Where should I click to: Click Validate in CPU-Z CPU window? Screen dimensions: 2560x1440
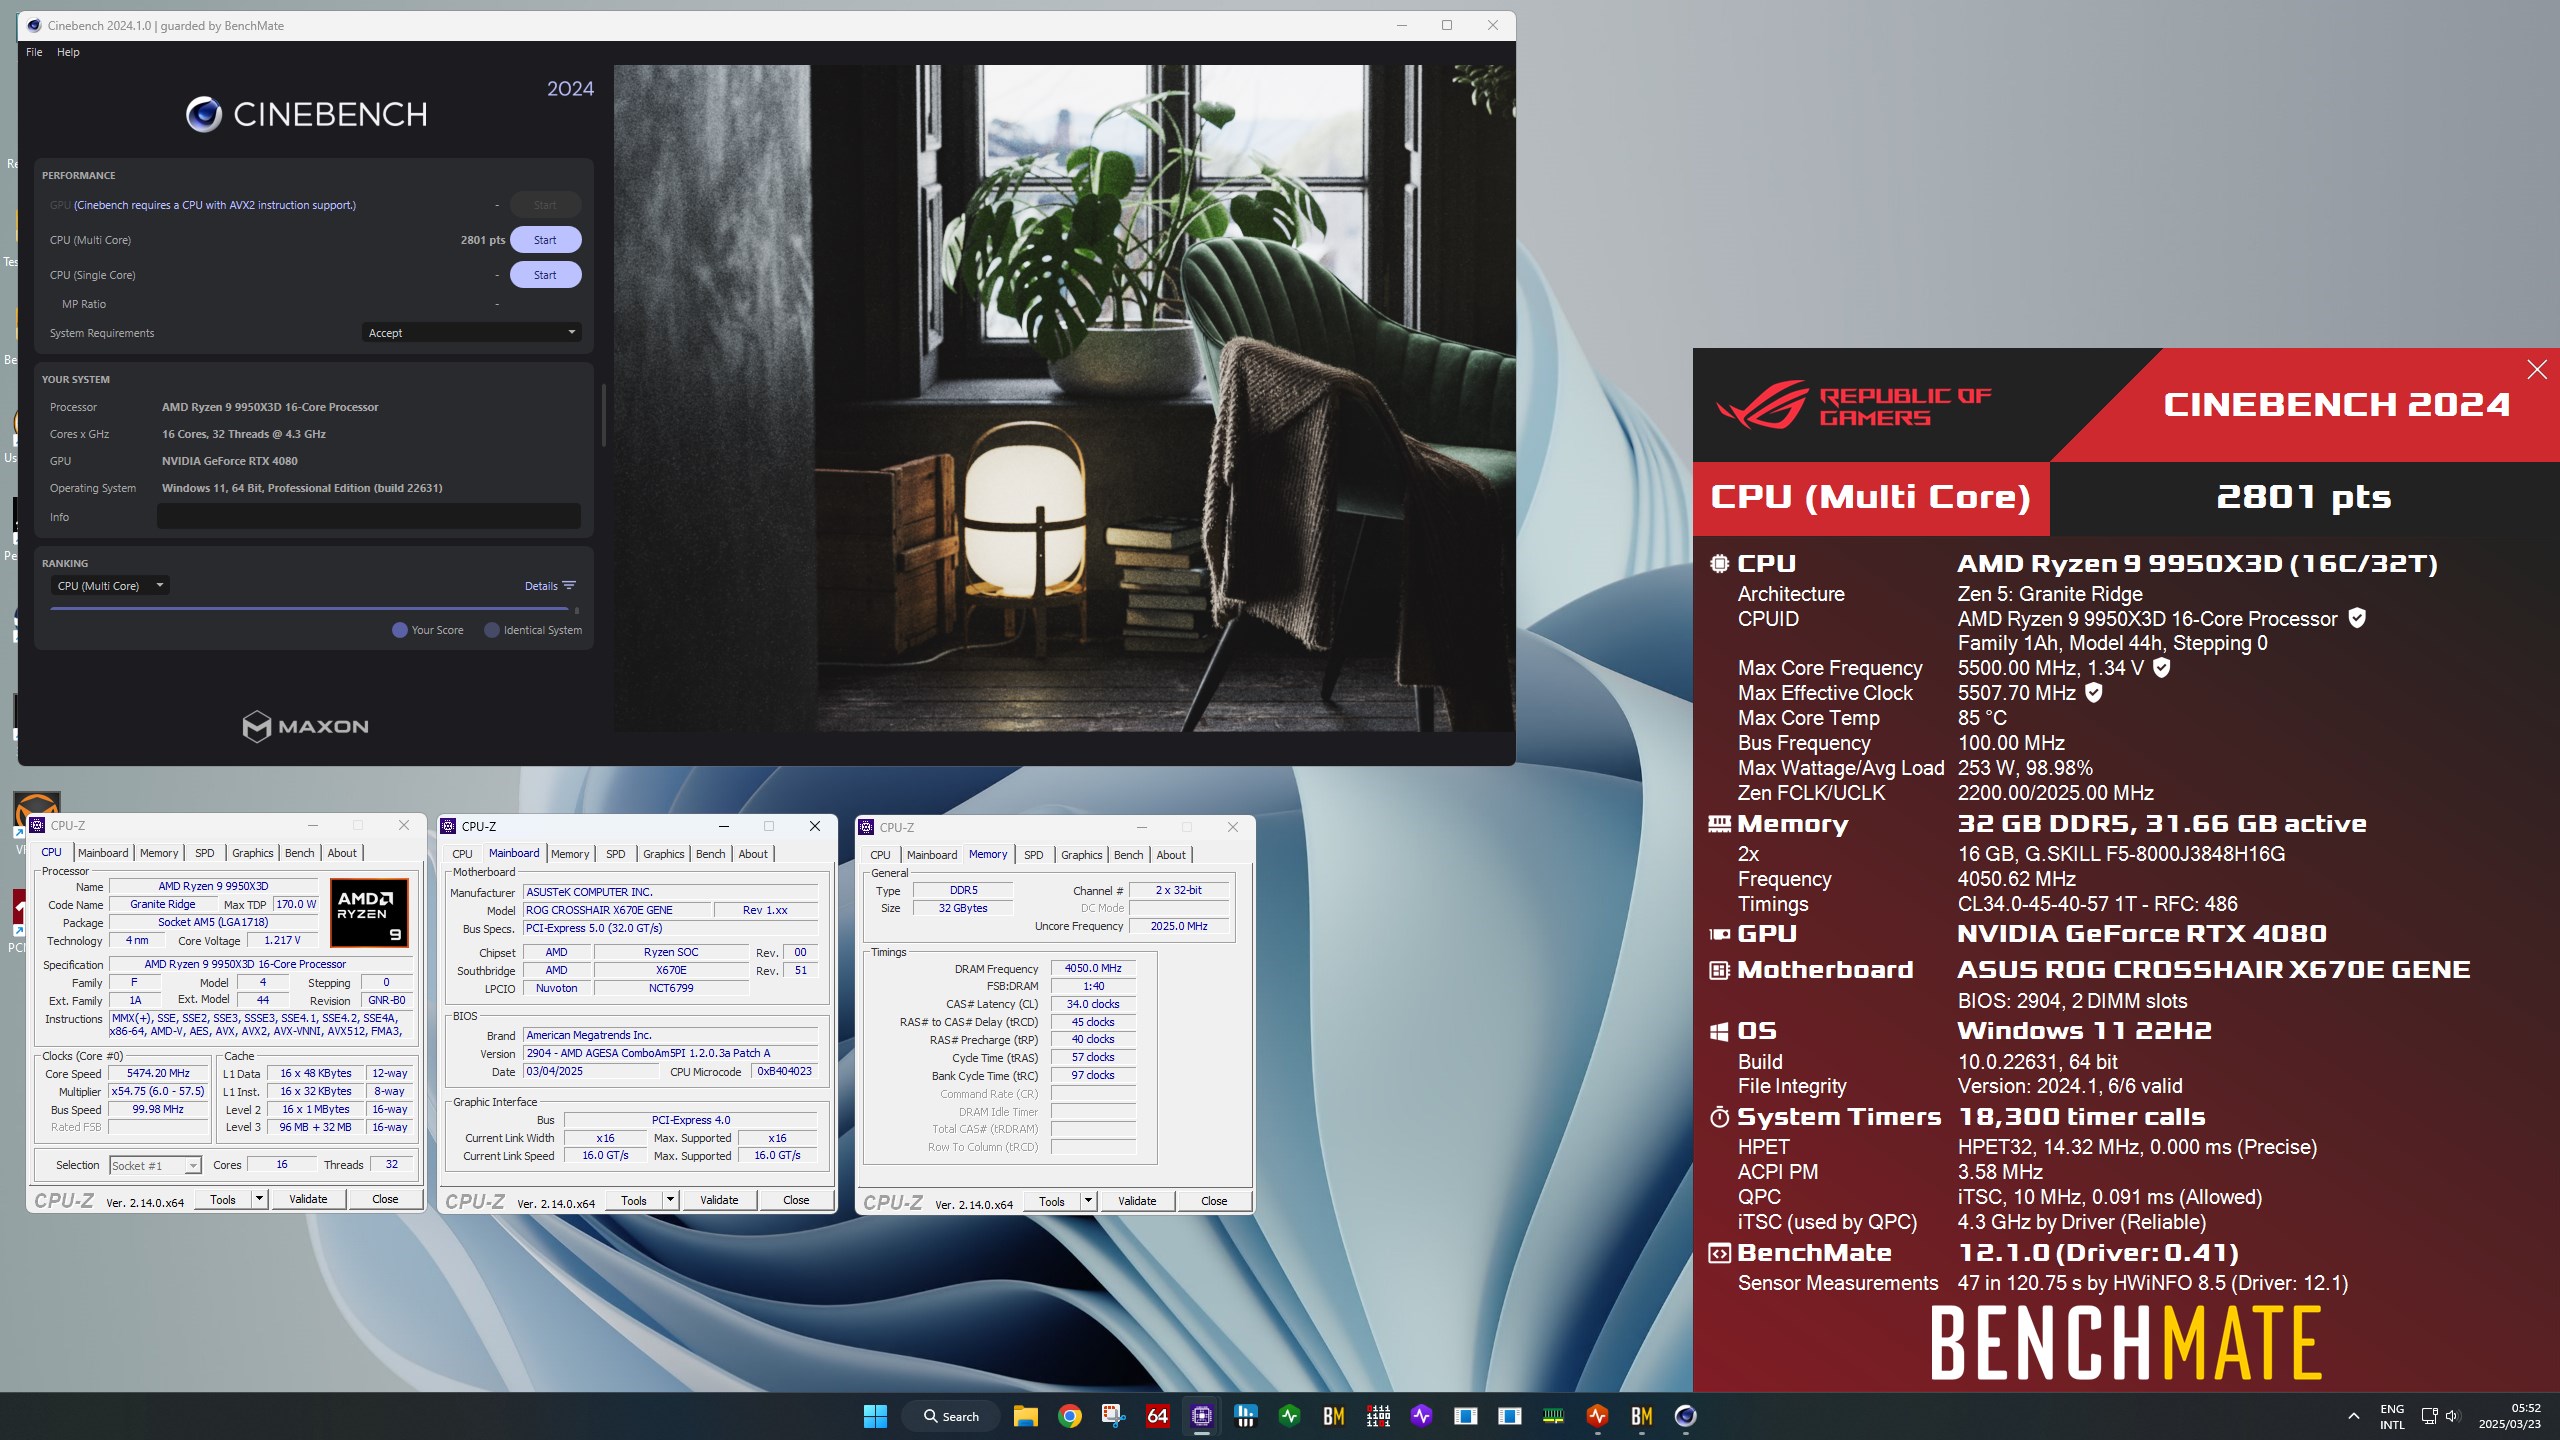(x=308, y=1199)
